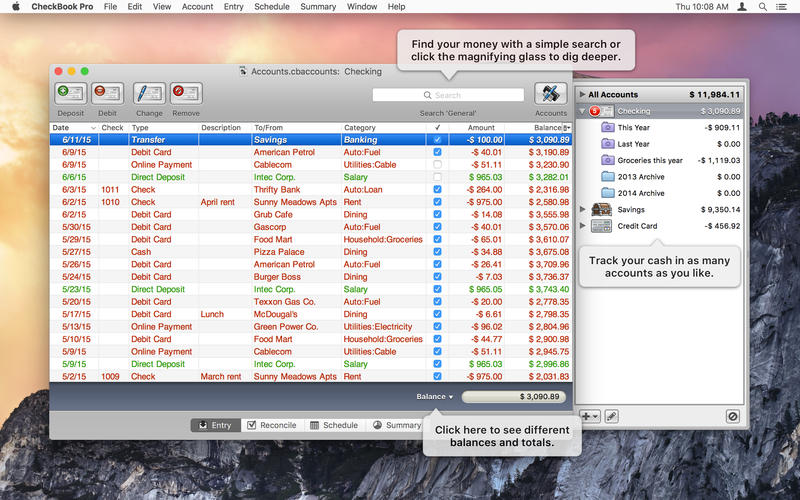Viewport: 800px width, 500px height.
Task: Open the Balance dropdown at bottom
Action: click(x=435, y=397)
